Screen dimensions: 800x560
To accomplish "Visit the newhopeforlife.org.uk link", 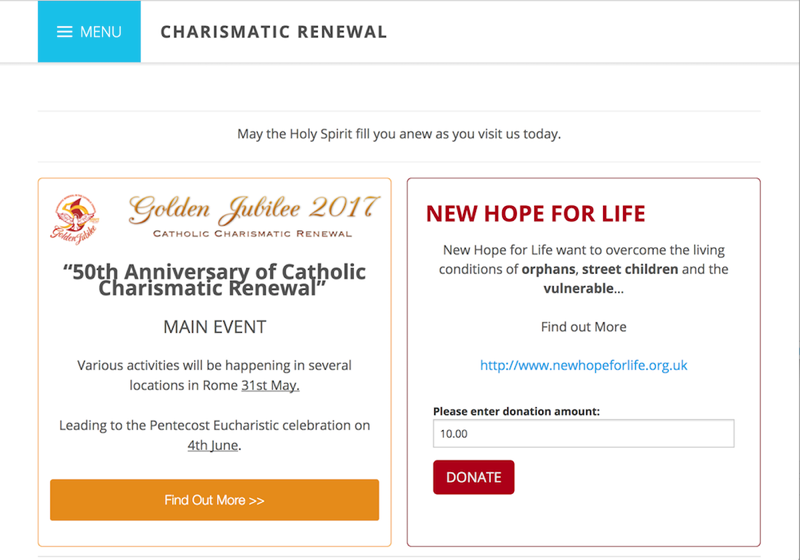I will (584, 365).
